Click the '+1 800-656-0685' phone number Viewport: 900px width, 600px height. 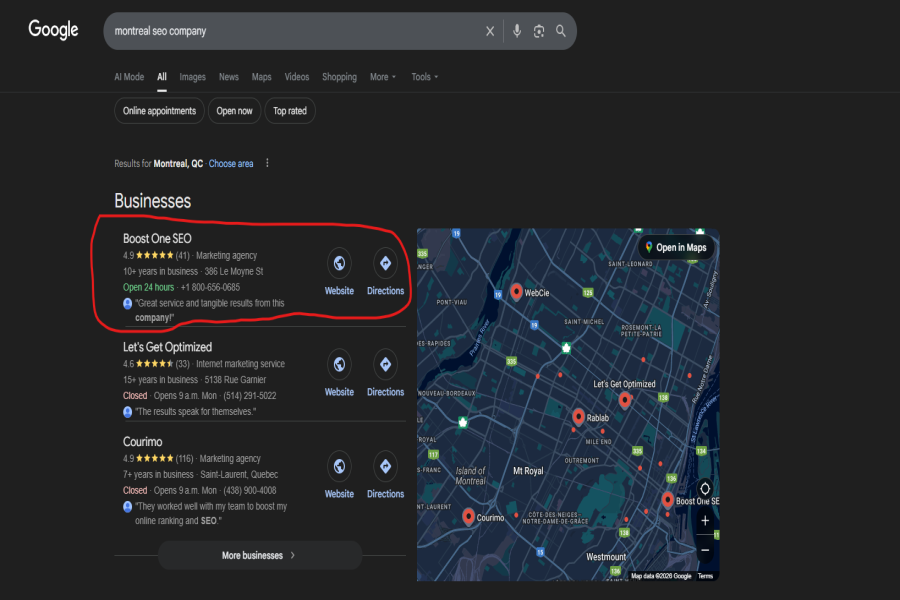(x=210, y=287)
